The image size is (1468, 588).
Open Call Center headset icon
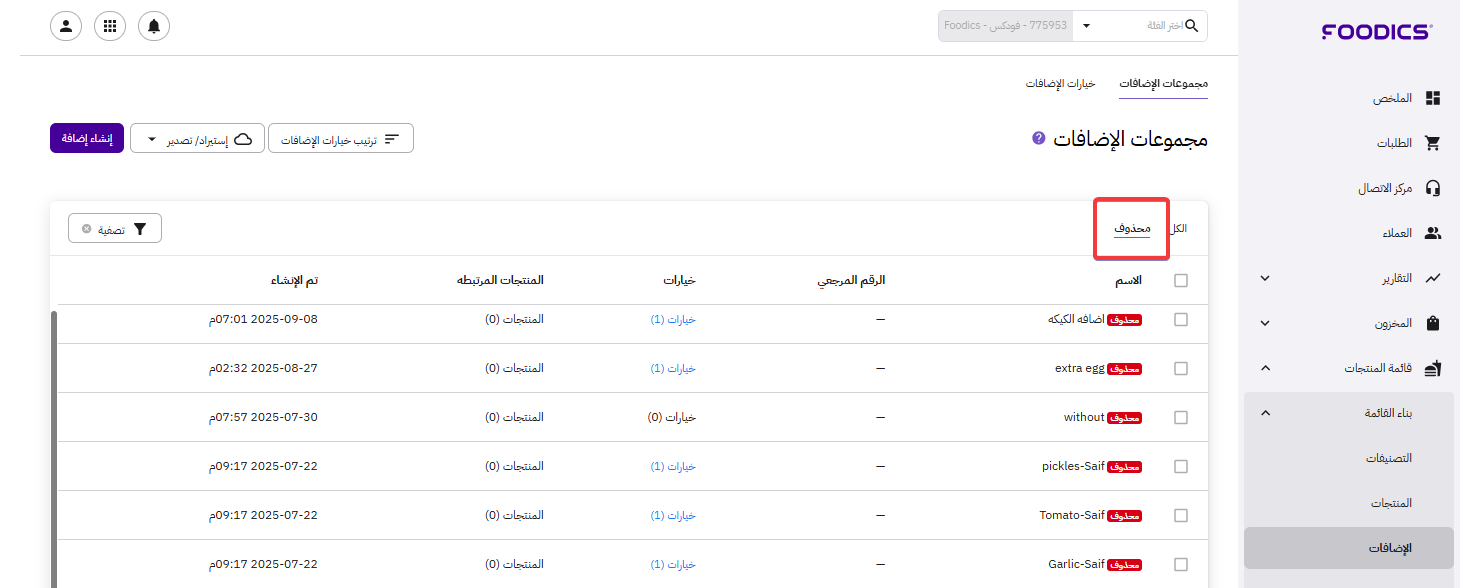1432,188
